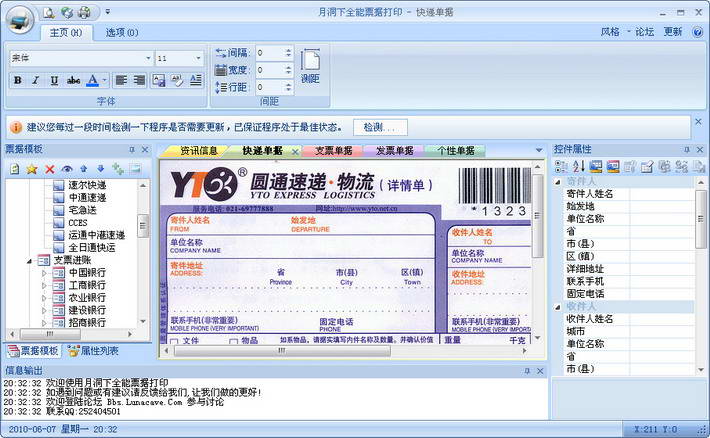Screen dimensions: 710x438
Task: Switch to the 选项(O) ribbon tab
Action: [122, 33]
